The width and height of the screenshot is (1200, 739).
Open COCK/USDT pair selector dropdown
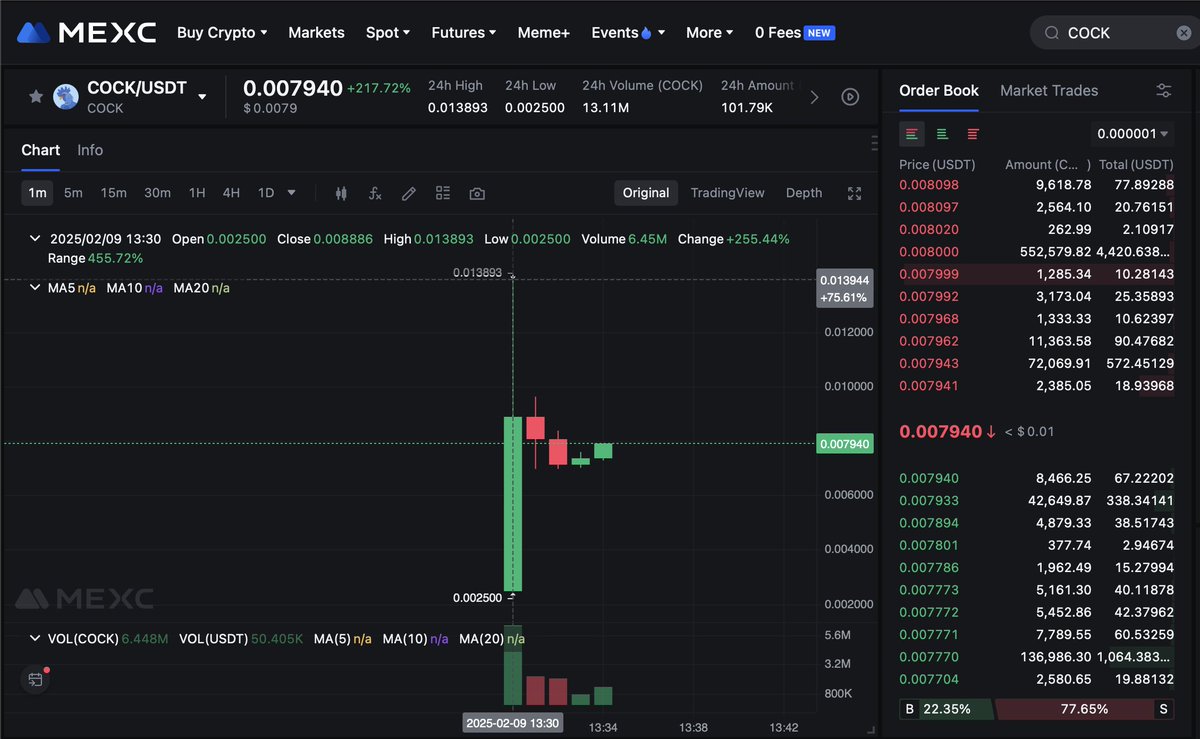click(203, 97)
